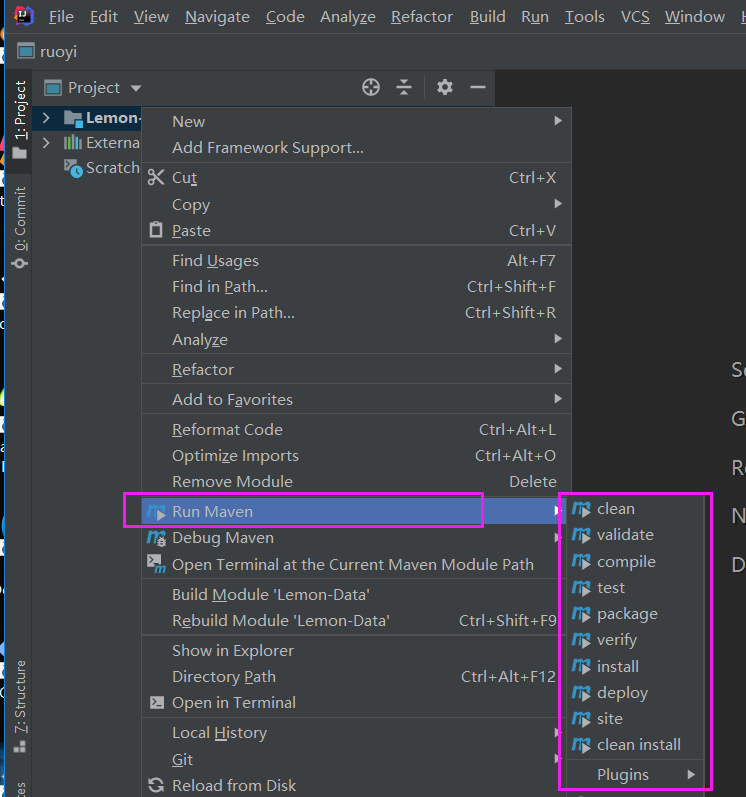Click the Maven icon beside deploy goal
This screenshot has height=797, width=746.
pyautogui.click(x=581, y=693)
